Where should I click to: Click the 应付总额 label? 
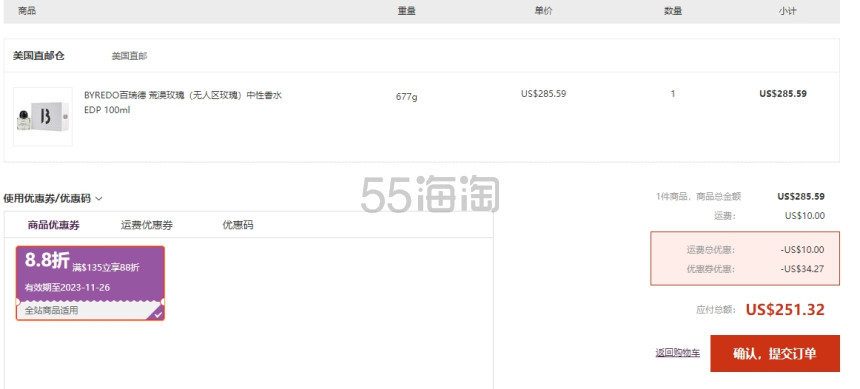[x=716, y=309]
